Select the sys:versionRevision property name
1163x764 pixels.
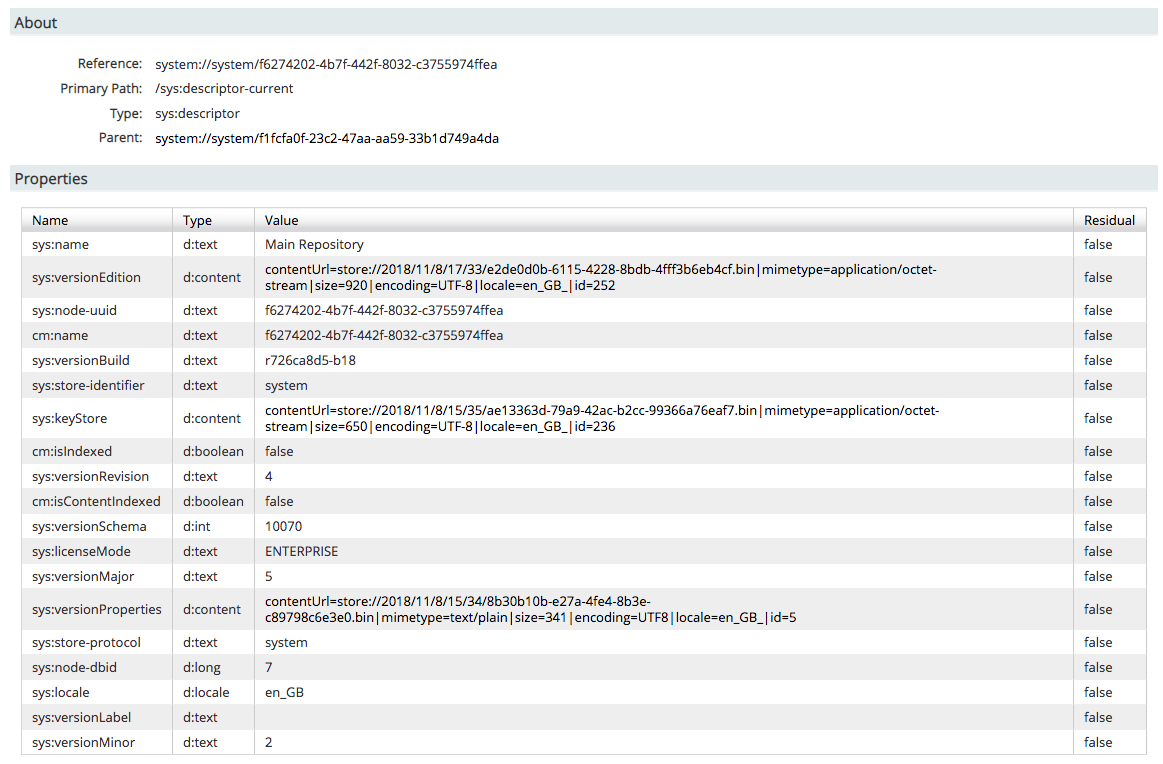click(x=90, y=477)
